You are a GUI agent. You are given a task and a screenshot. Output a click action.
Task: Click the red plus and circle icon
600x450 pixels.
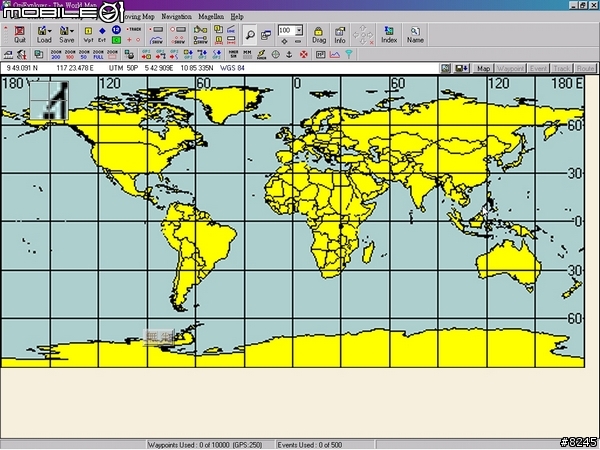coord(134,39)
